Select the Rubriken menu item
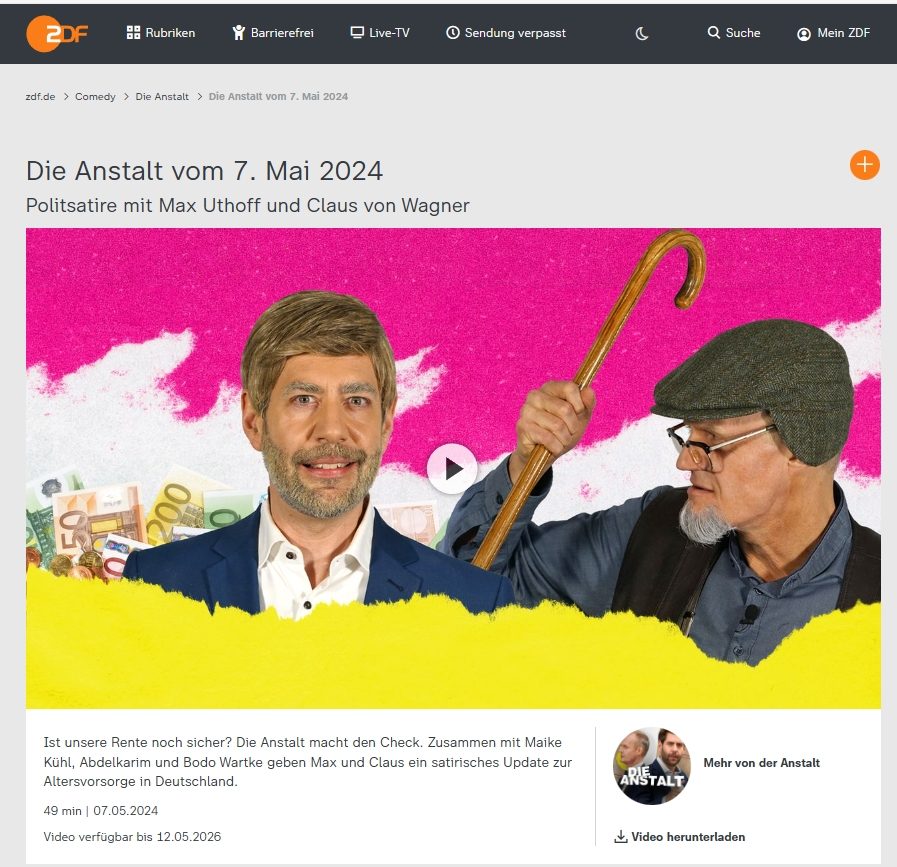 point(161,33)
